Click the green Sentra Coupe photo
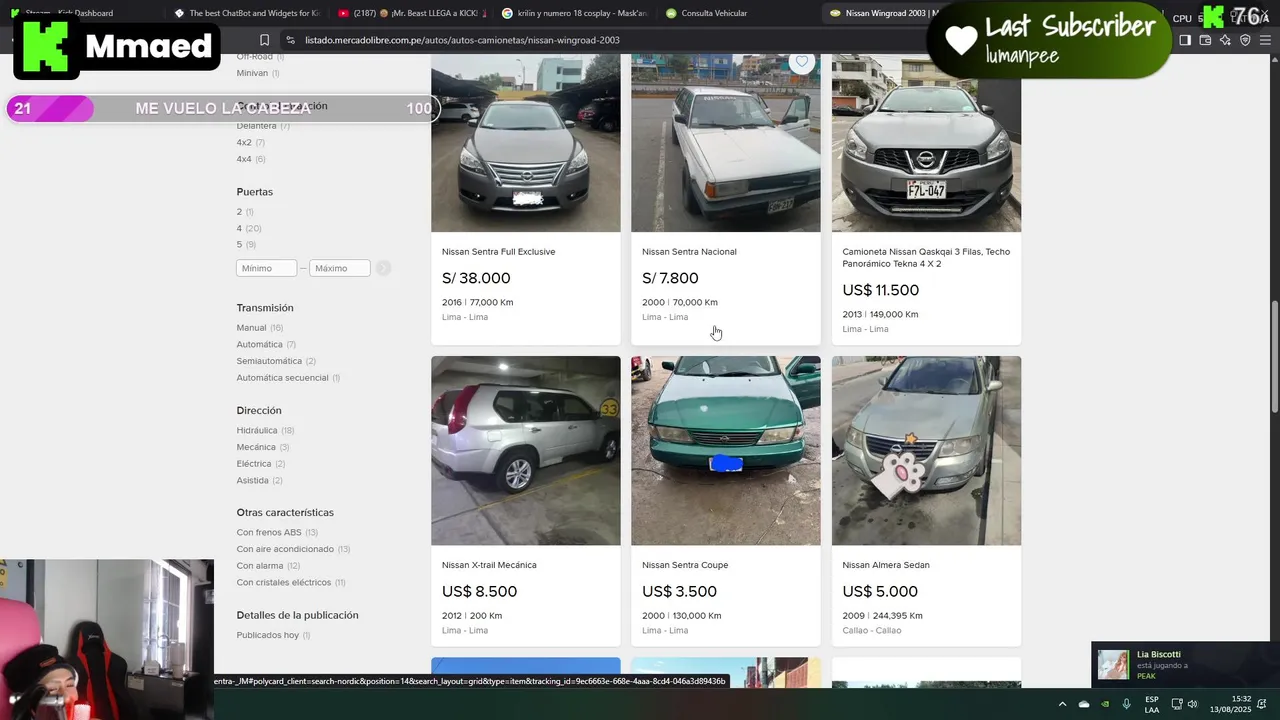 coord(725,450)
